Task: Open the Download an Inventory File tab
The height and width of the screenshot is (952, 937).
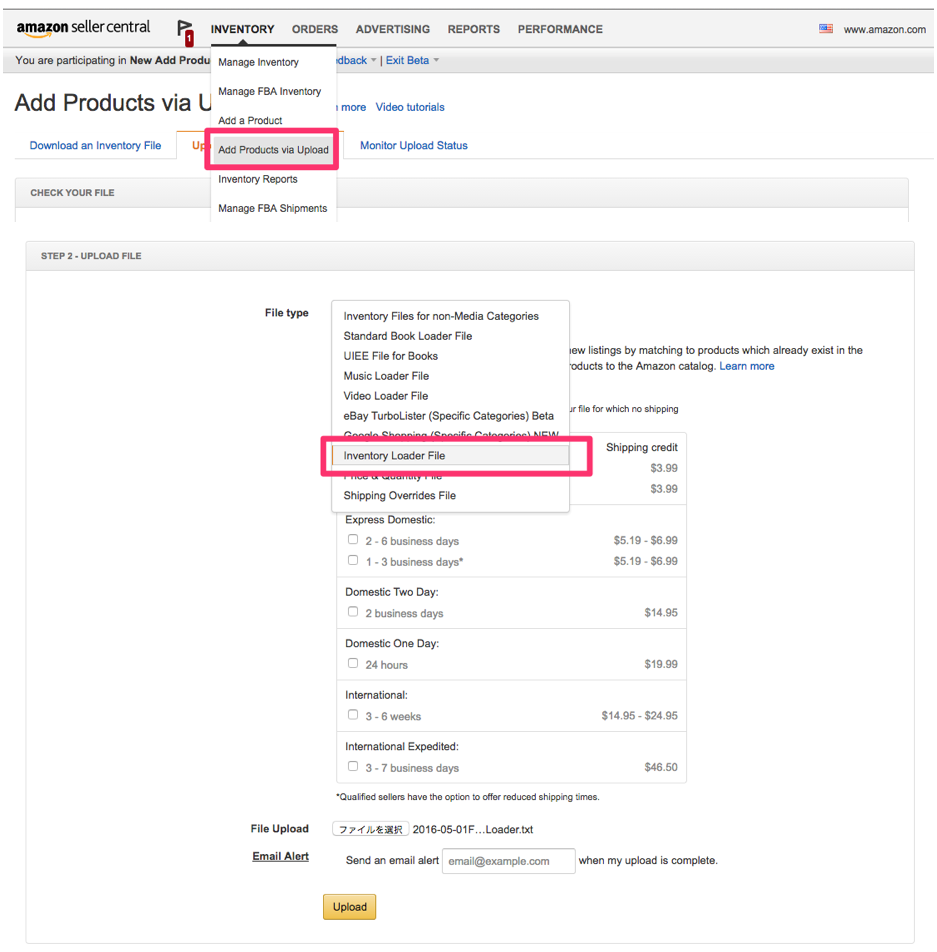Action: pyautogui.click(x=94, y=145)
